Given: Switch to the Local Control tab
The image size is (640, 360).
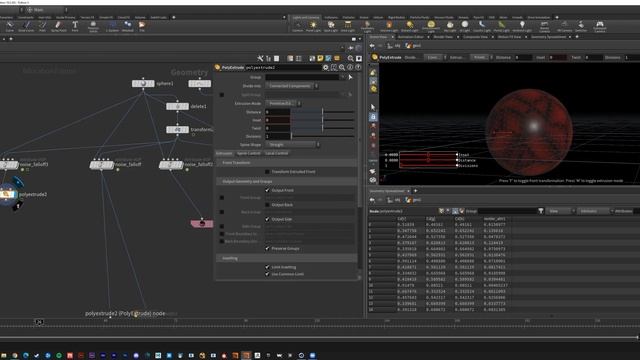Looking at the screenshot, I should coord(276,153).
